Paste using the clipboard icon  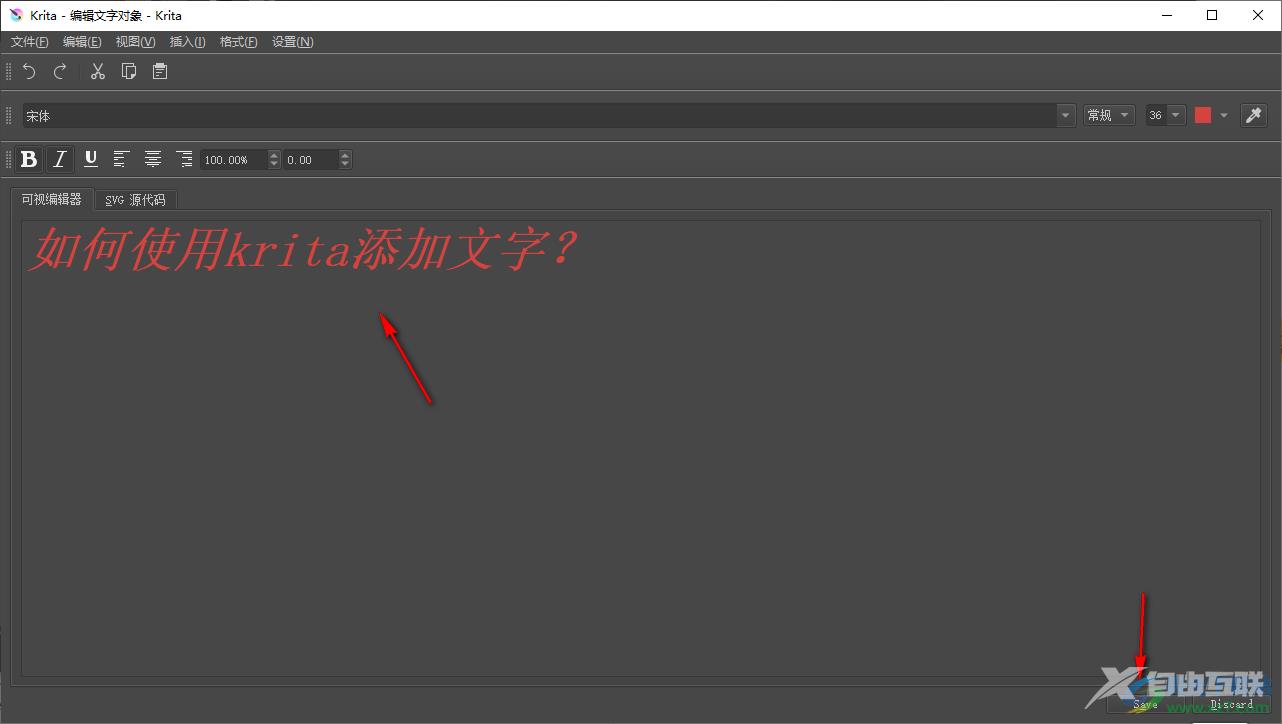pyautogui.click(x=160, y=71)
